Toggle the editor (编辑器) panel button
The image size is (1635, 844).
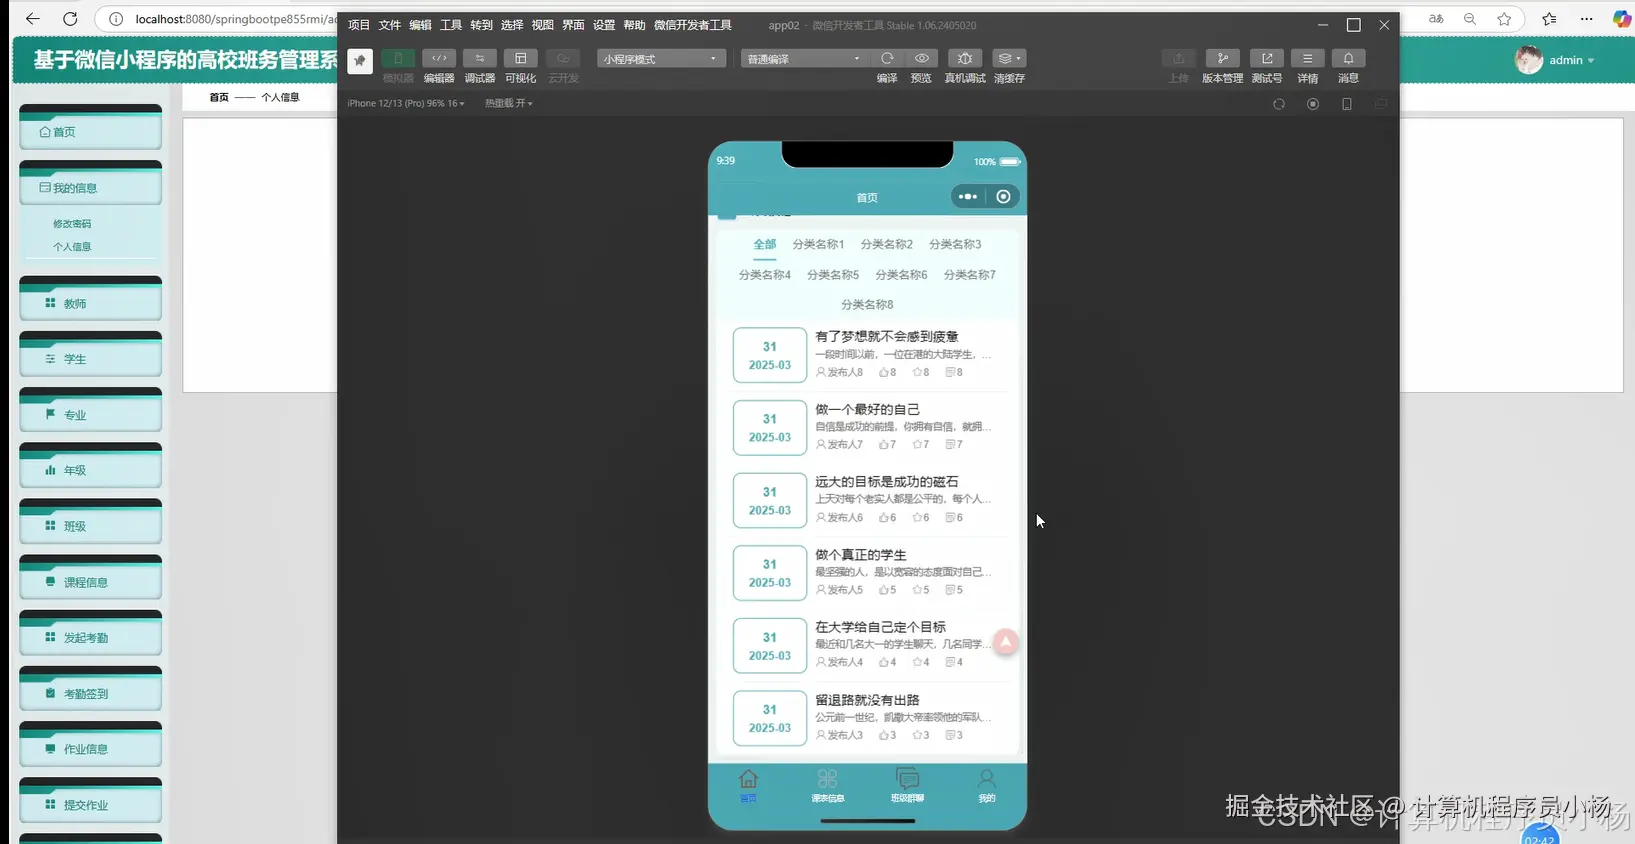[x=439, y=58]
